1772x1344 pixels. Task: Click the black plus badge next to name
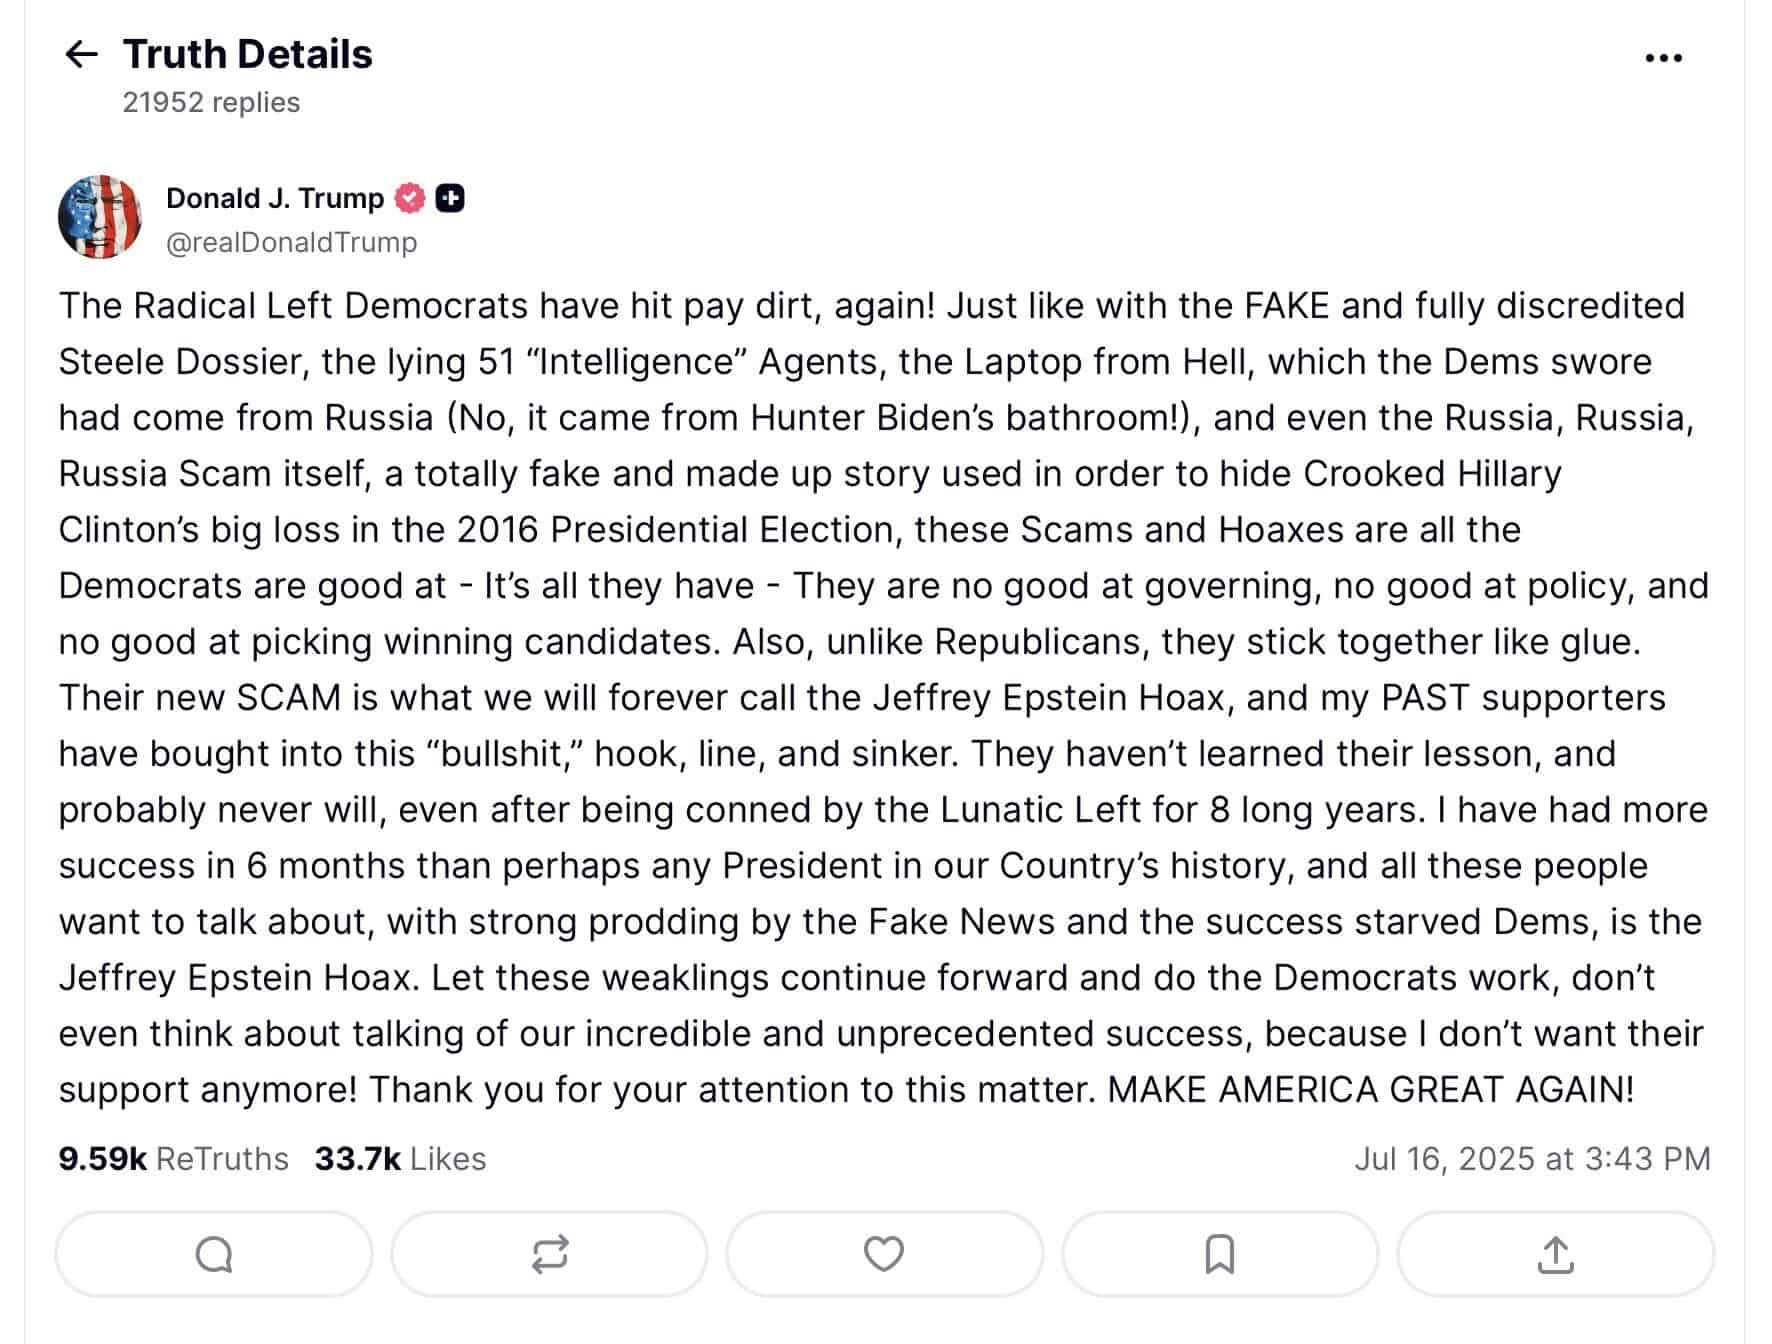450,198
